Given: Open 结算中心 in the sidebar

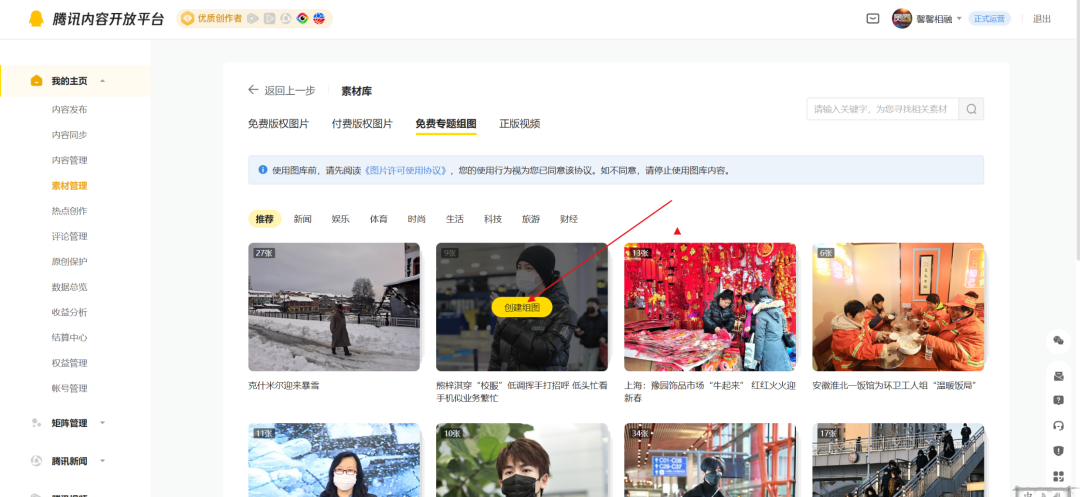Looking at the screenshot, I should 70,337.
